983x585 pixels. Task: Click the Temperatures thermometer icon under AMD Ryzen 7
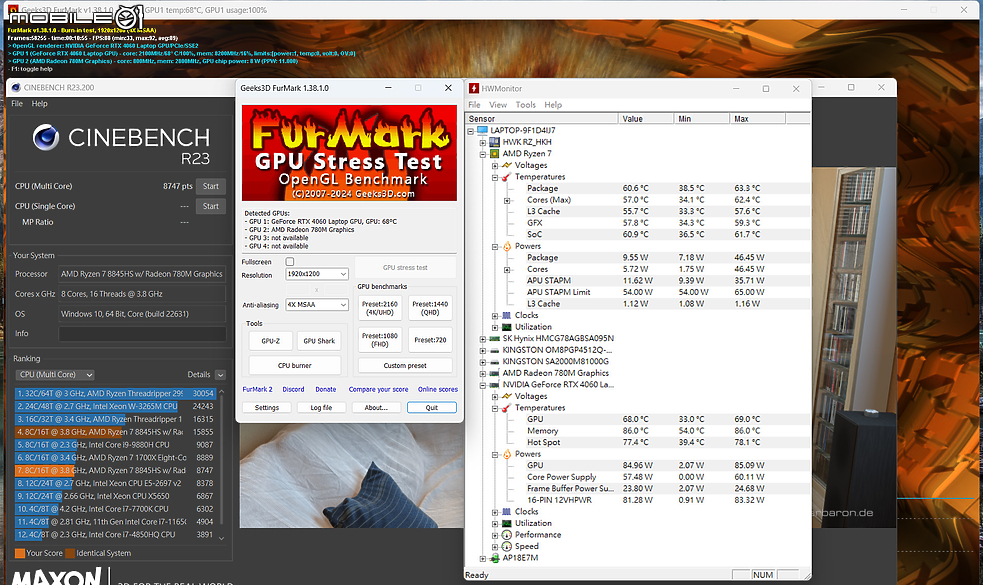point(507,177)
